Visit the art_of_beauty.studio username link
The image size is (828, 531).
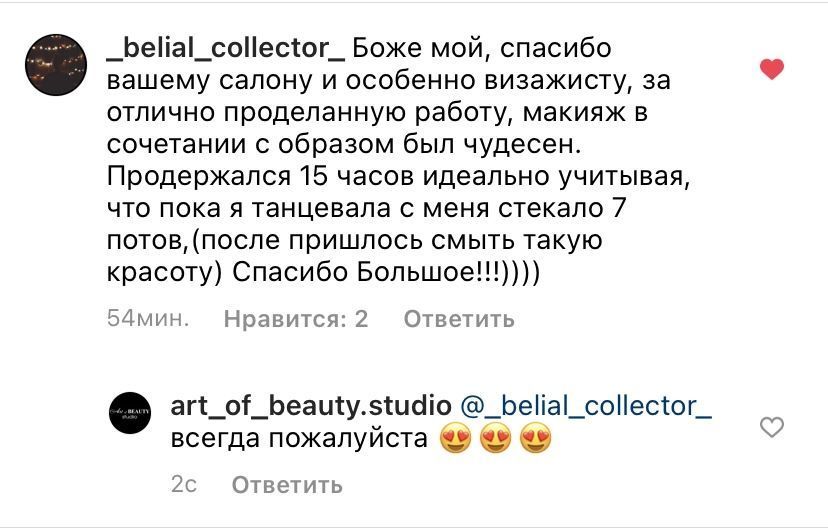tap(311, 406)
